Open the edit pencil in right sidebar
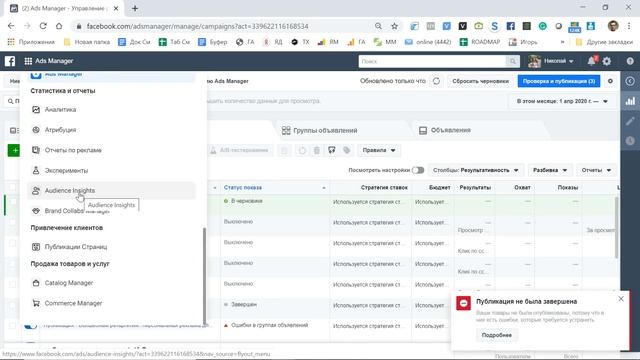This screenshot has width=640, height=360. (630, 121)
